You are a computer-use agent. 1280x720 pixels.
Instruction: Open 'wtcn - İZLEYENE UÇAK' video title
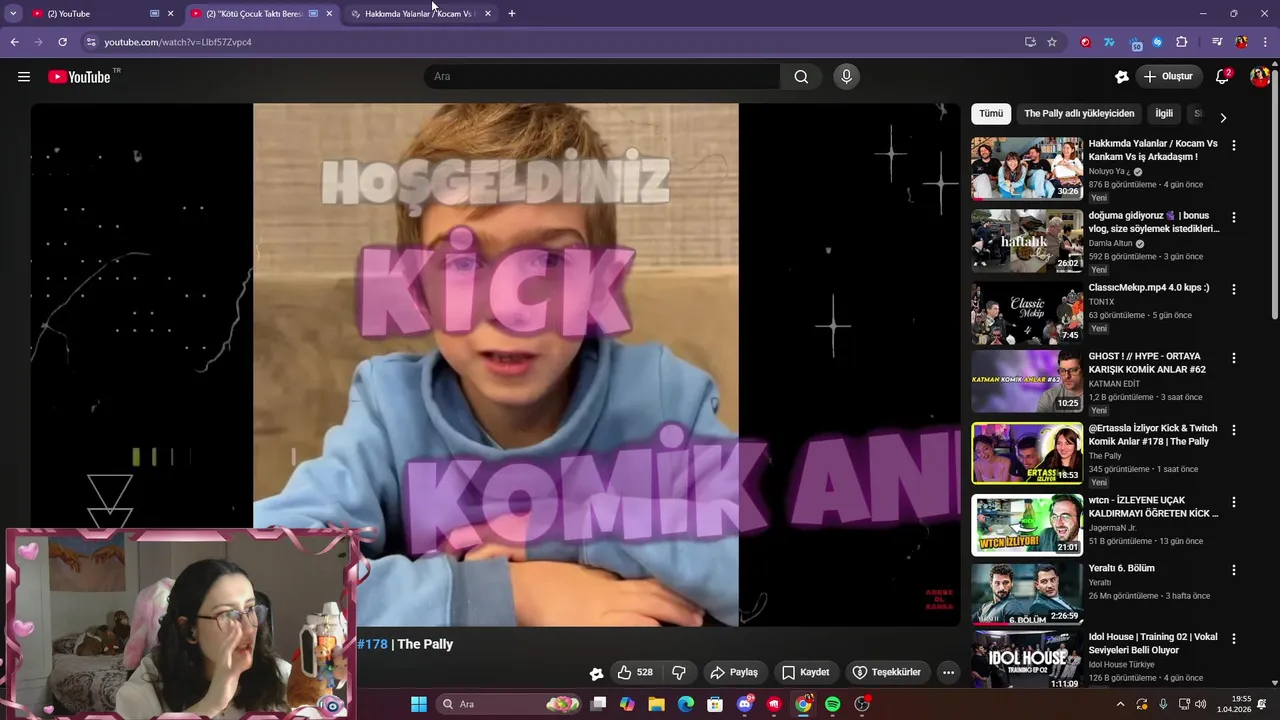click(x=1154, y=507)
